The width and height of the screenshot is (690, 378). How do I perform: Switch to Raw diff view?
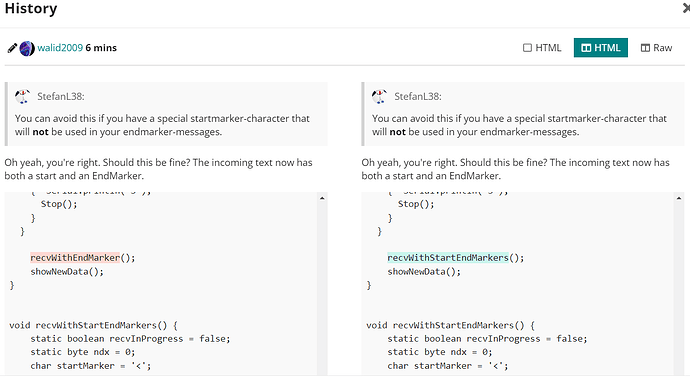656,48
